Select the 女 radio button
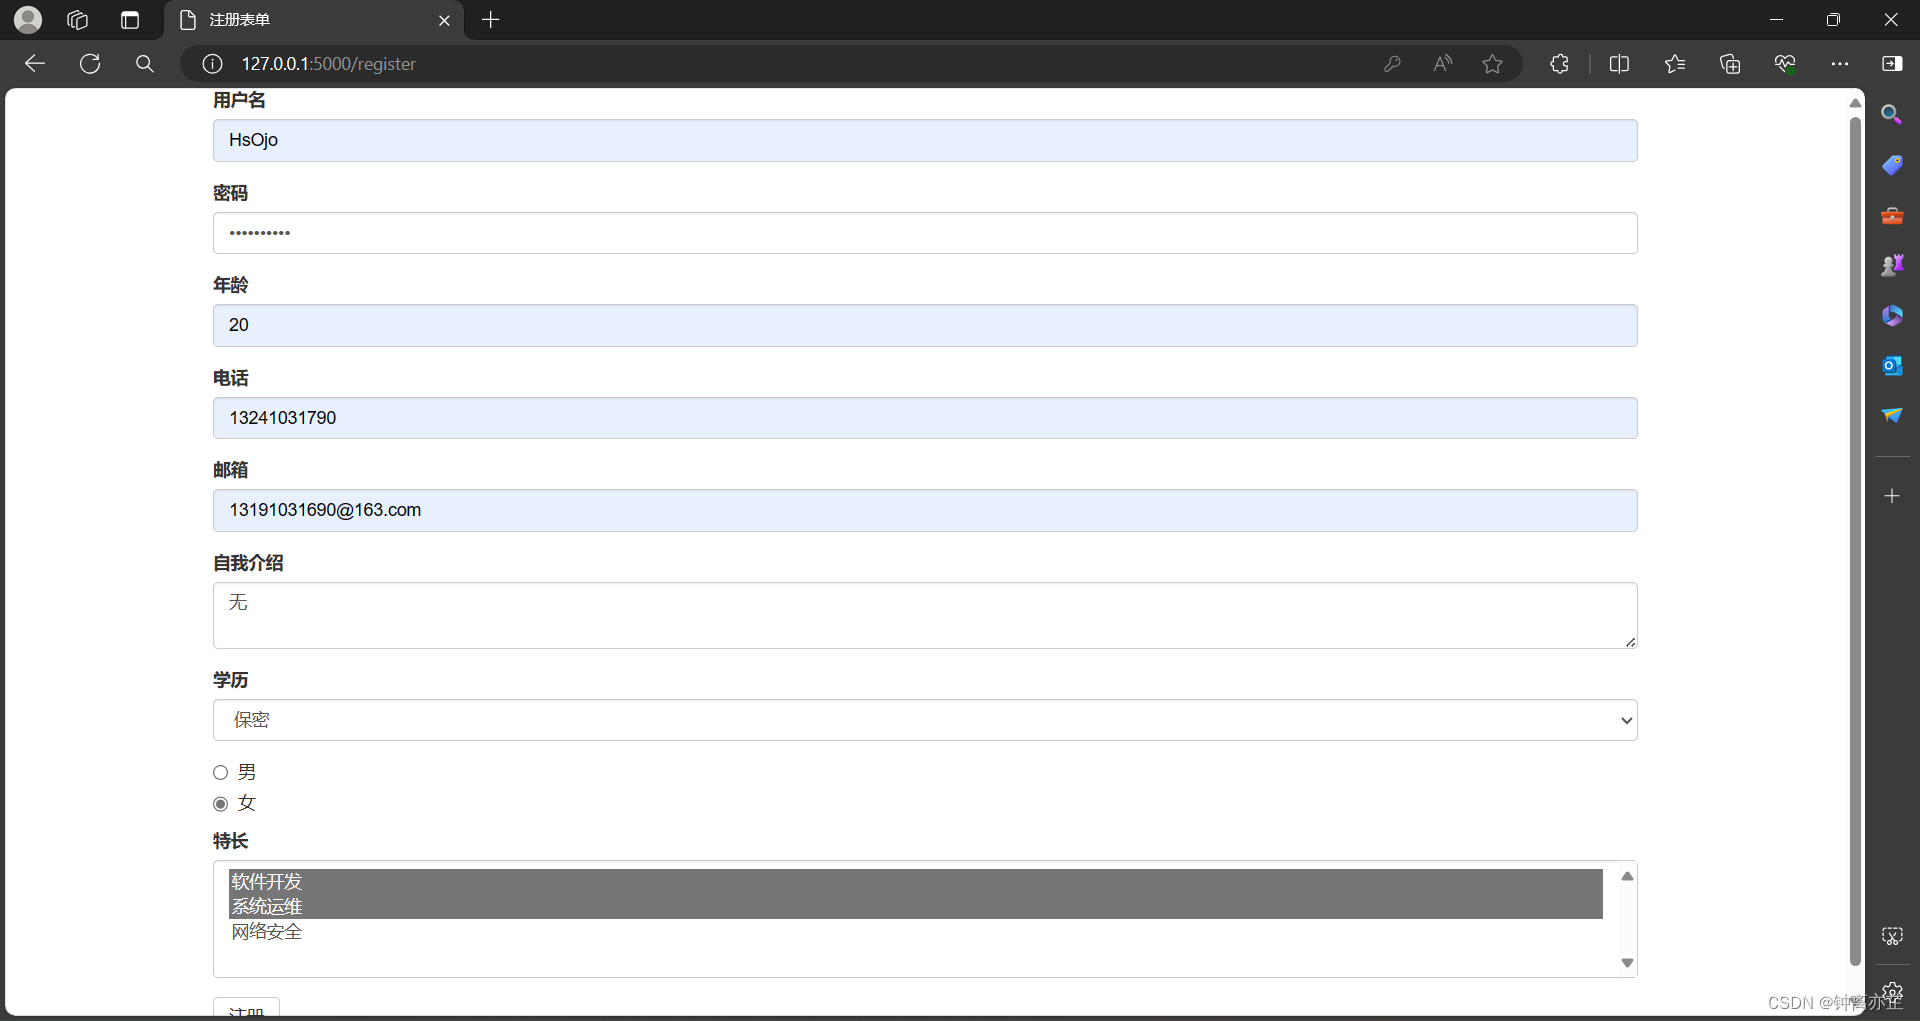This screenshot has width=1920, height=1021. (x=220, y=803)
